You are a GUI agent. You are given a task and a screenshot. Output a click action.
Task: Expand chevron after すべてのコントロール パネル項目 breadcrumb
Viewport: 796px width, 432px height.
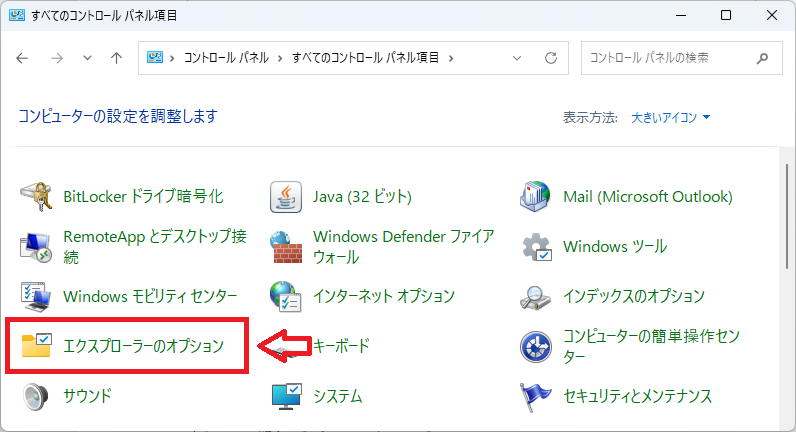451,58
